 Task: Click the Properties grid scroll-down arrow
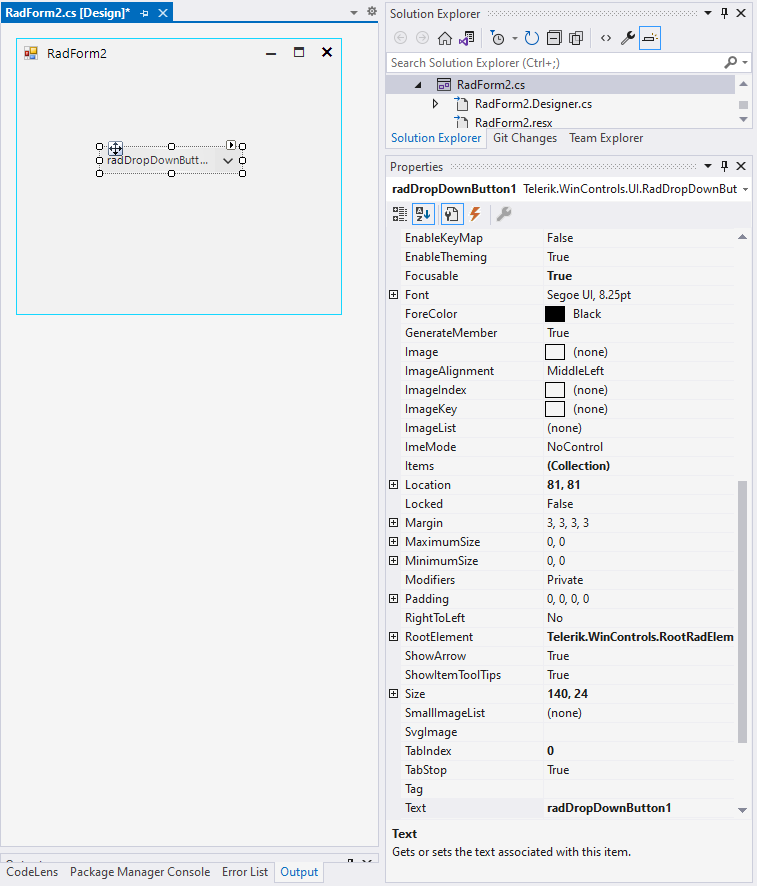tap(742, 810)
